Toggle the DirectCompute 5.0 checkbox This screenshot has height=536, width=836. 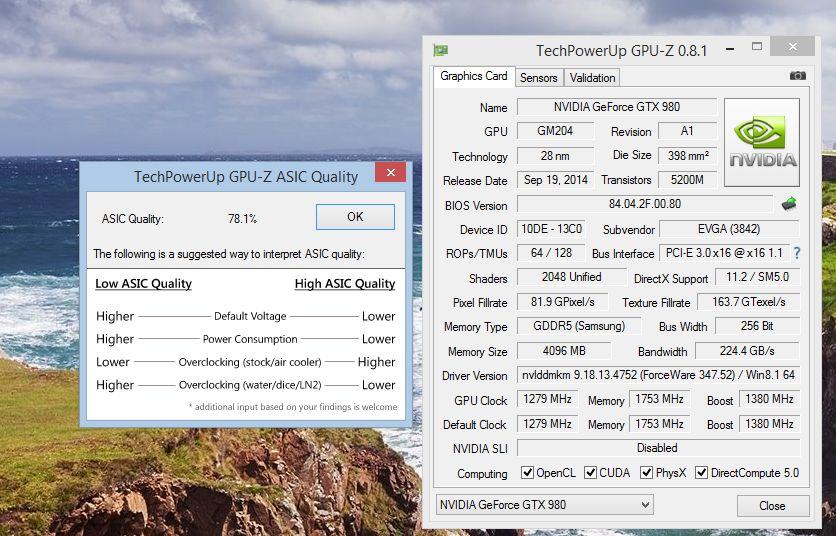click(x=701, y=473)
